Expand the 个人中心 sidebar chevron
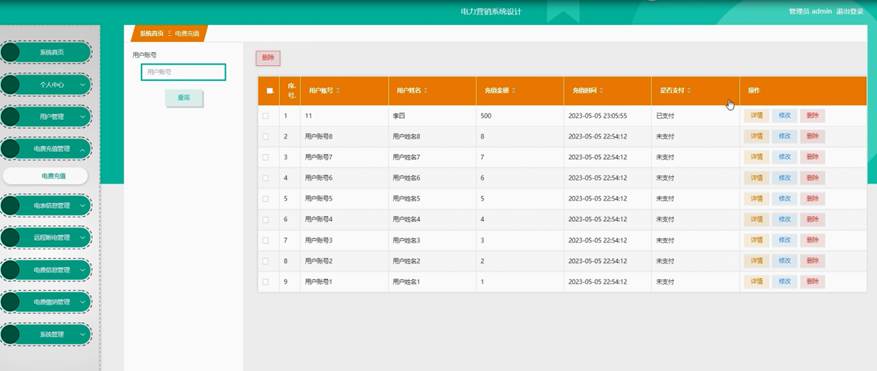 click(x=83, y=85)
